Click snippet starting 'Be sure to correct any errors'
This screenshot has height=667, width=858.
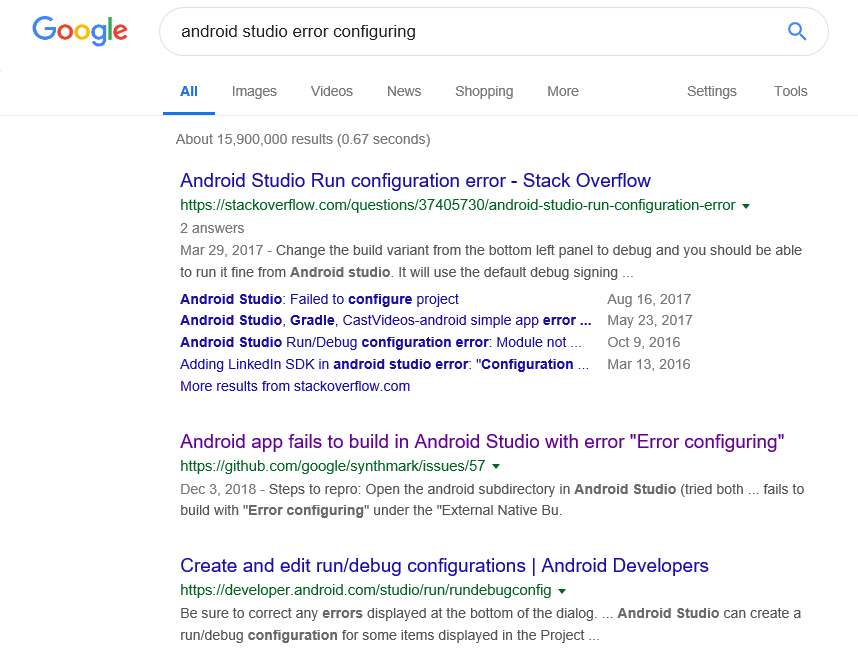point(490,624)
